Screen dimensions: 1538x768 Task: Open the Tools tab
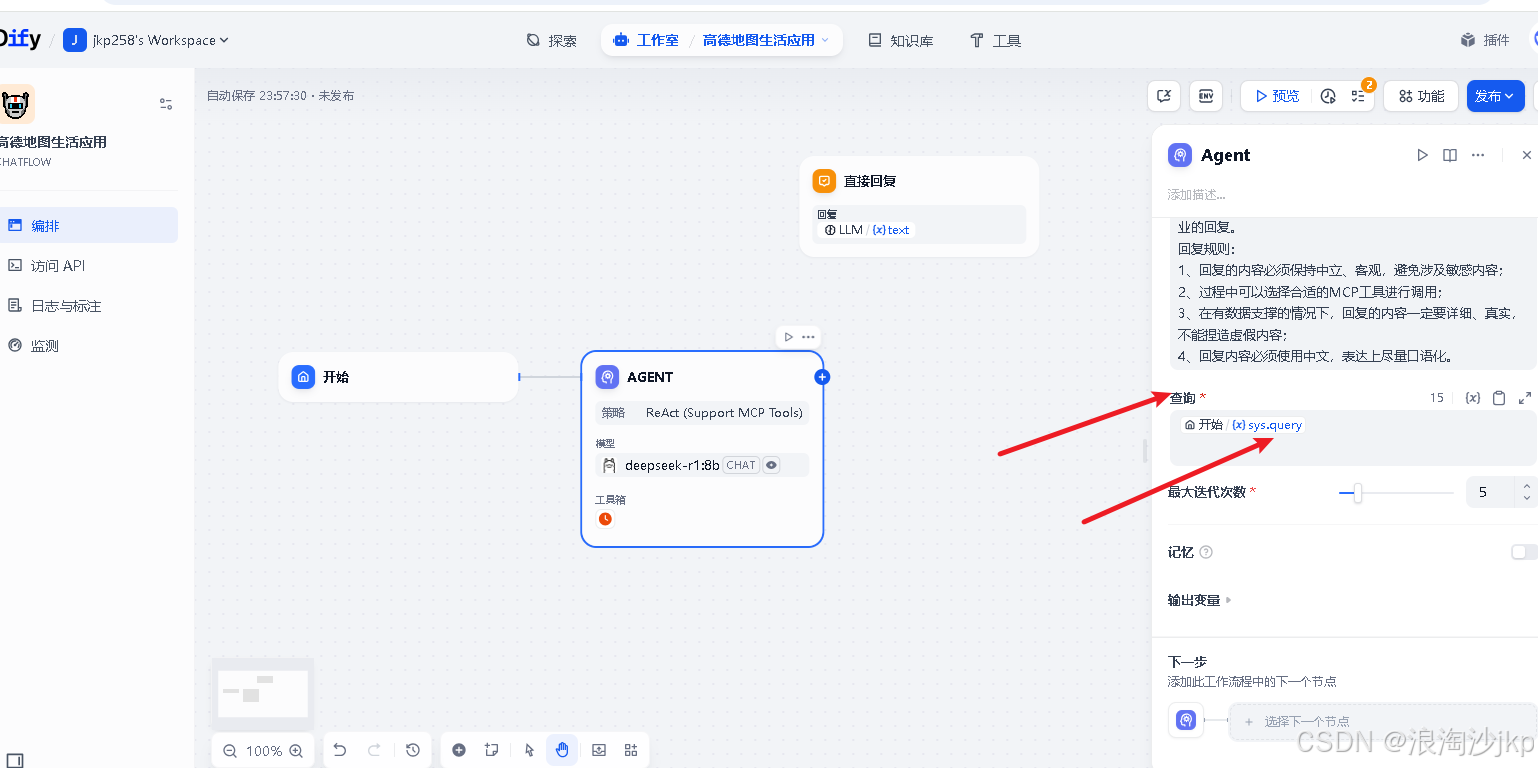(x=995, y=40)
